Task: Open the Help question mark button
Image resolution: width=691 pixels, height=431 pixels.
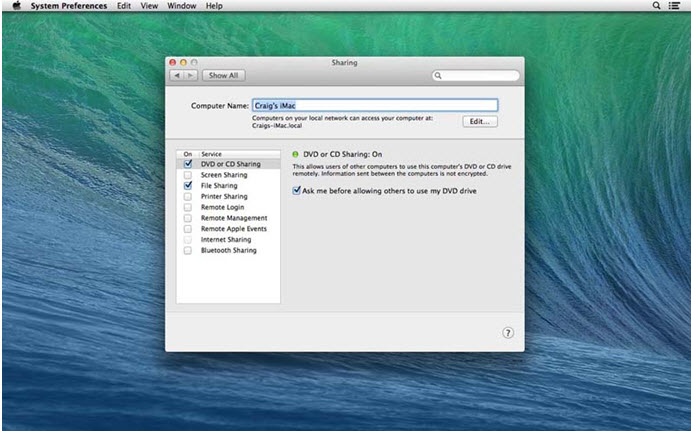Action: click(507, 333)
